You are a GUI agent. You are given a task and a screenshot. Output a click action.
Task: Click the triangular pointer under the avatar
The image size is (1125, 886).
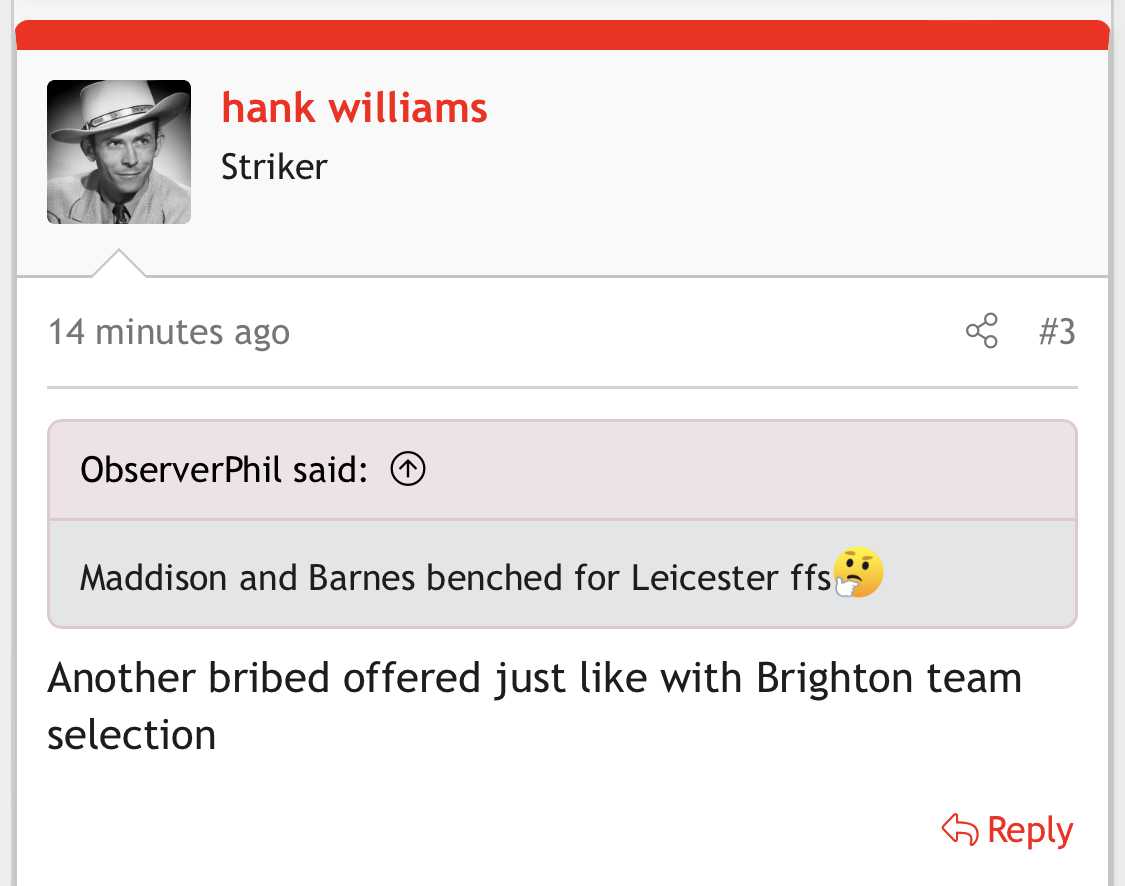[x=119, y=263]
